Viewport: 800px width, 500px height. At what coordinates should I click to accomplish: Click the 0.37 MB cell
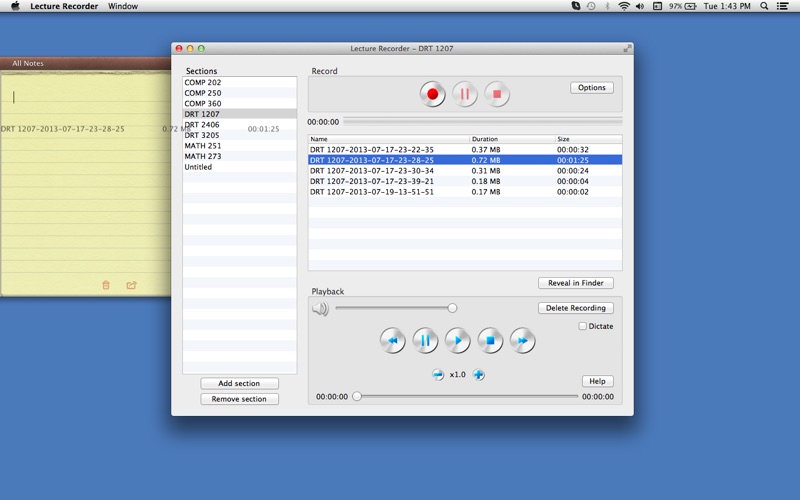[x=486, y=149]
